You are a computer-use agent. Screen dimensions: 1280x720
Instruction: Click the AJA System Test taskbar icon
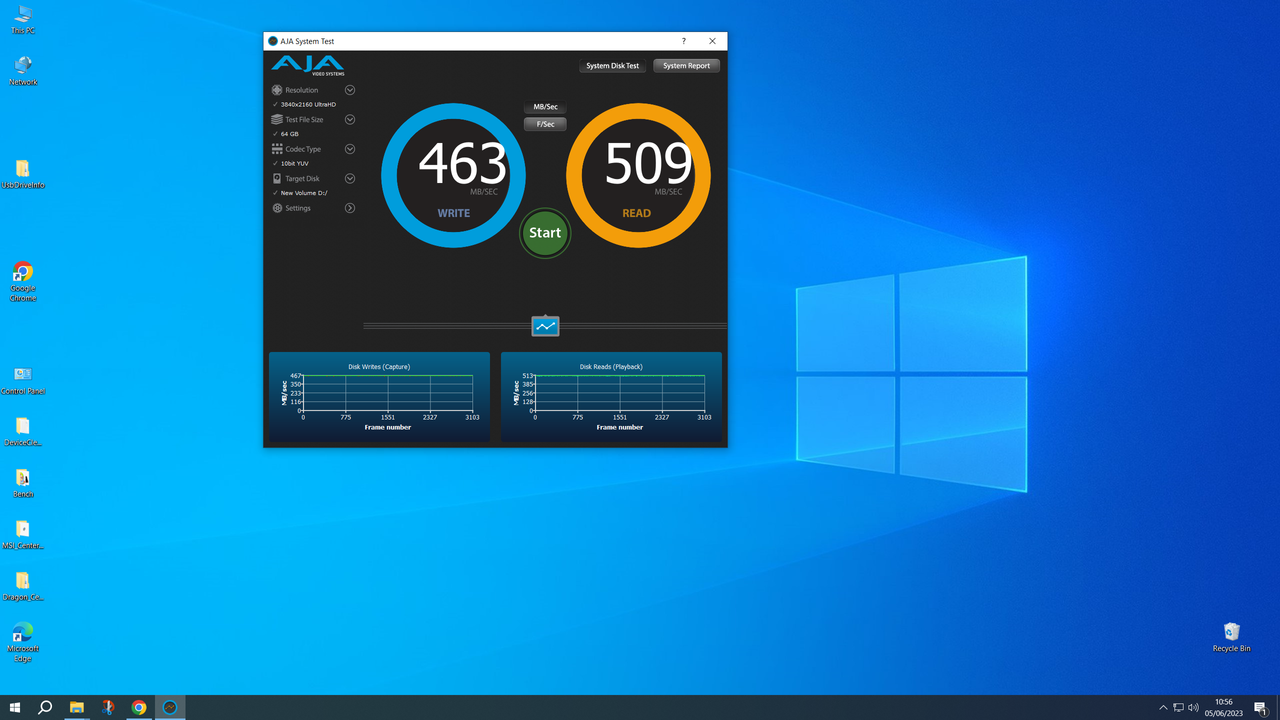pos(170,708)
